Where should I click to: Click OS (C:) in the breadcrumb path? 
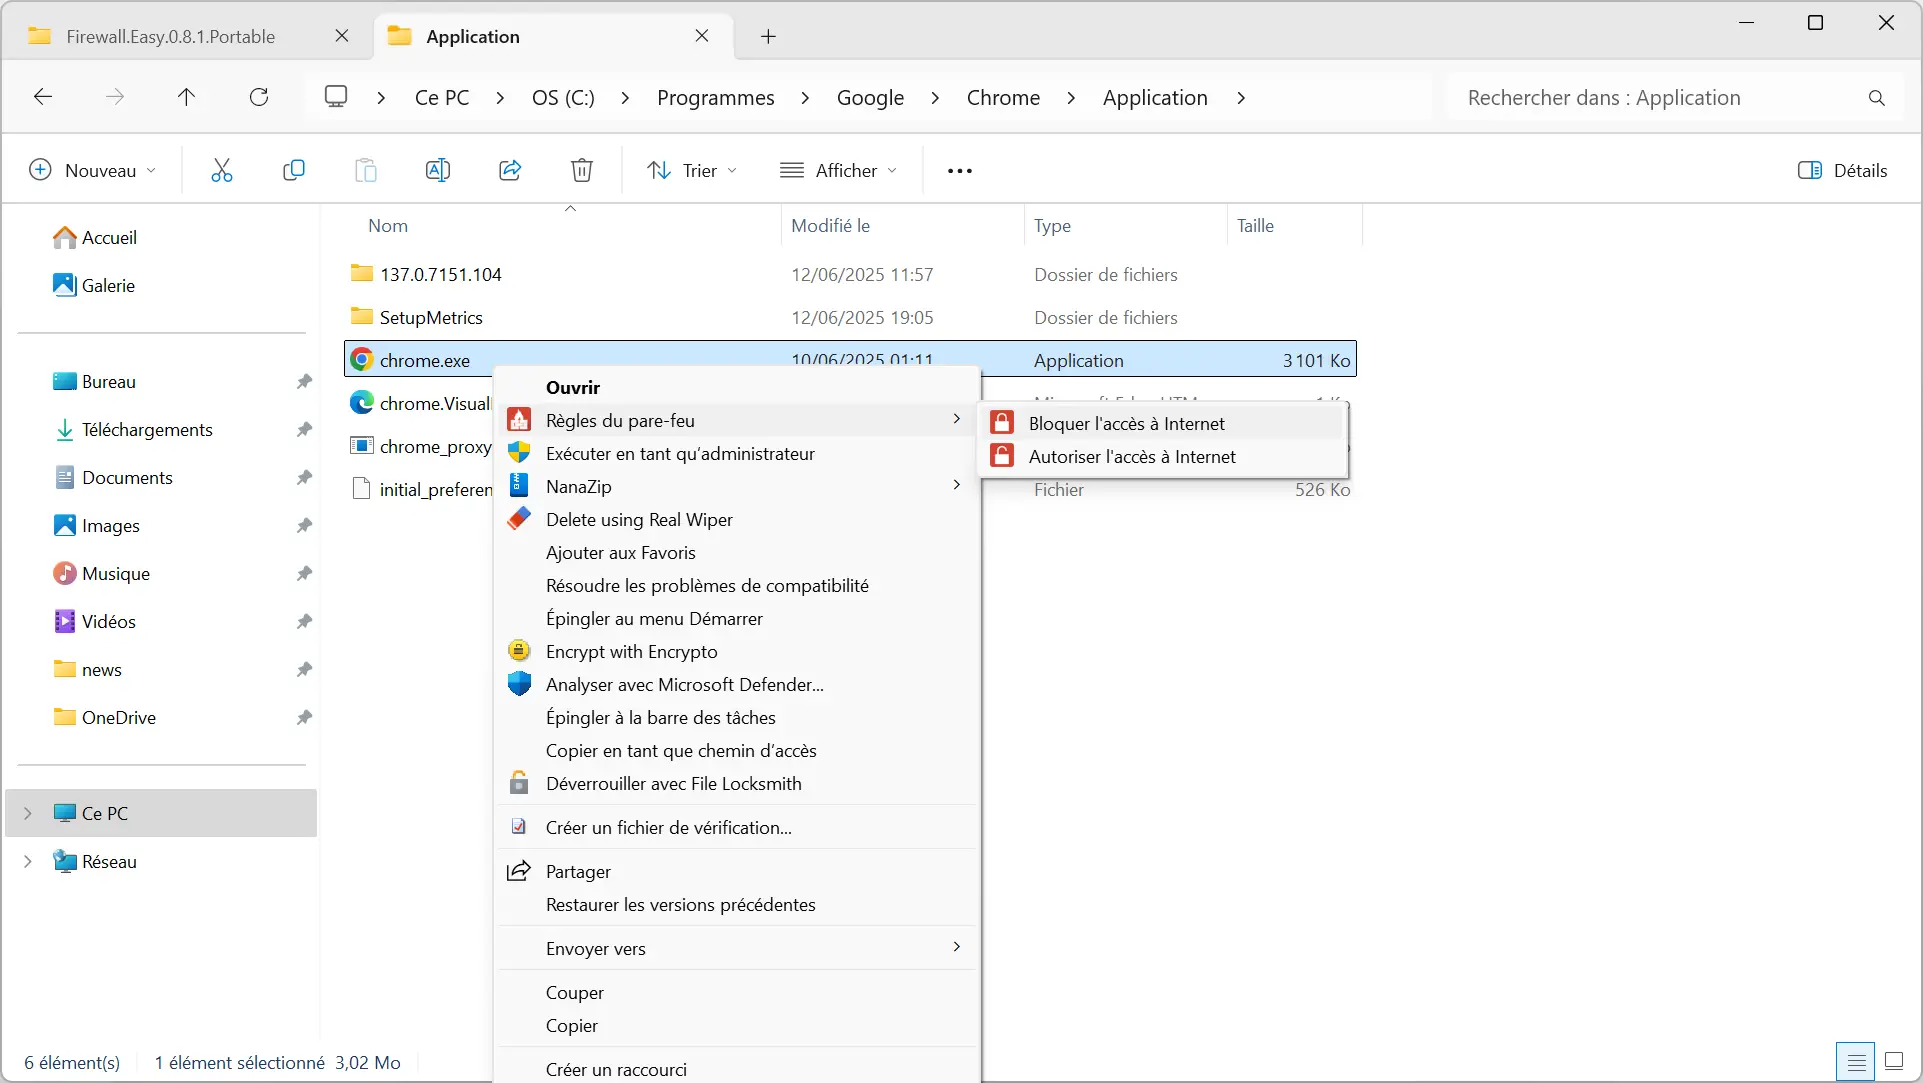pos(563,98)
